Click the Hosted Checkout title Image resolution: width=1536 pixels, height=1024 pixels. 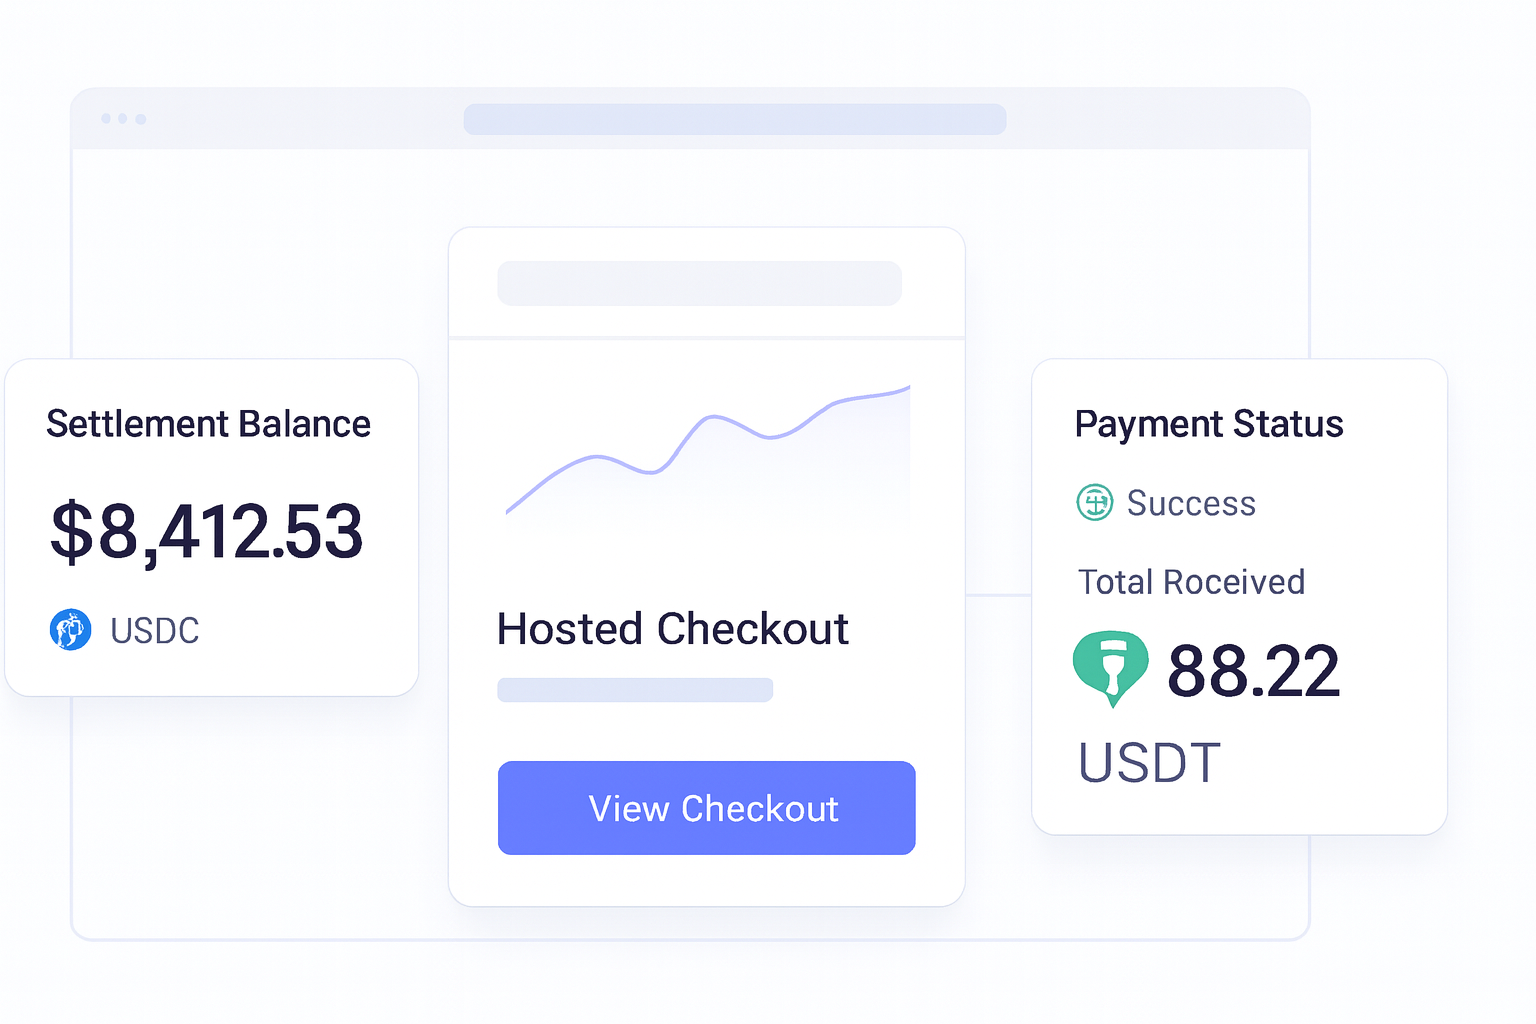[673, 629]
